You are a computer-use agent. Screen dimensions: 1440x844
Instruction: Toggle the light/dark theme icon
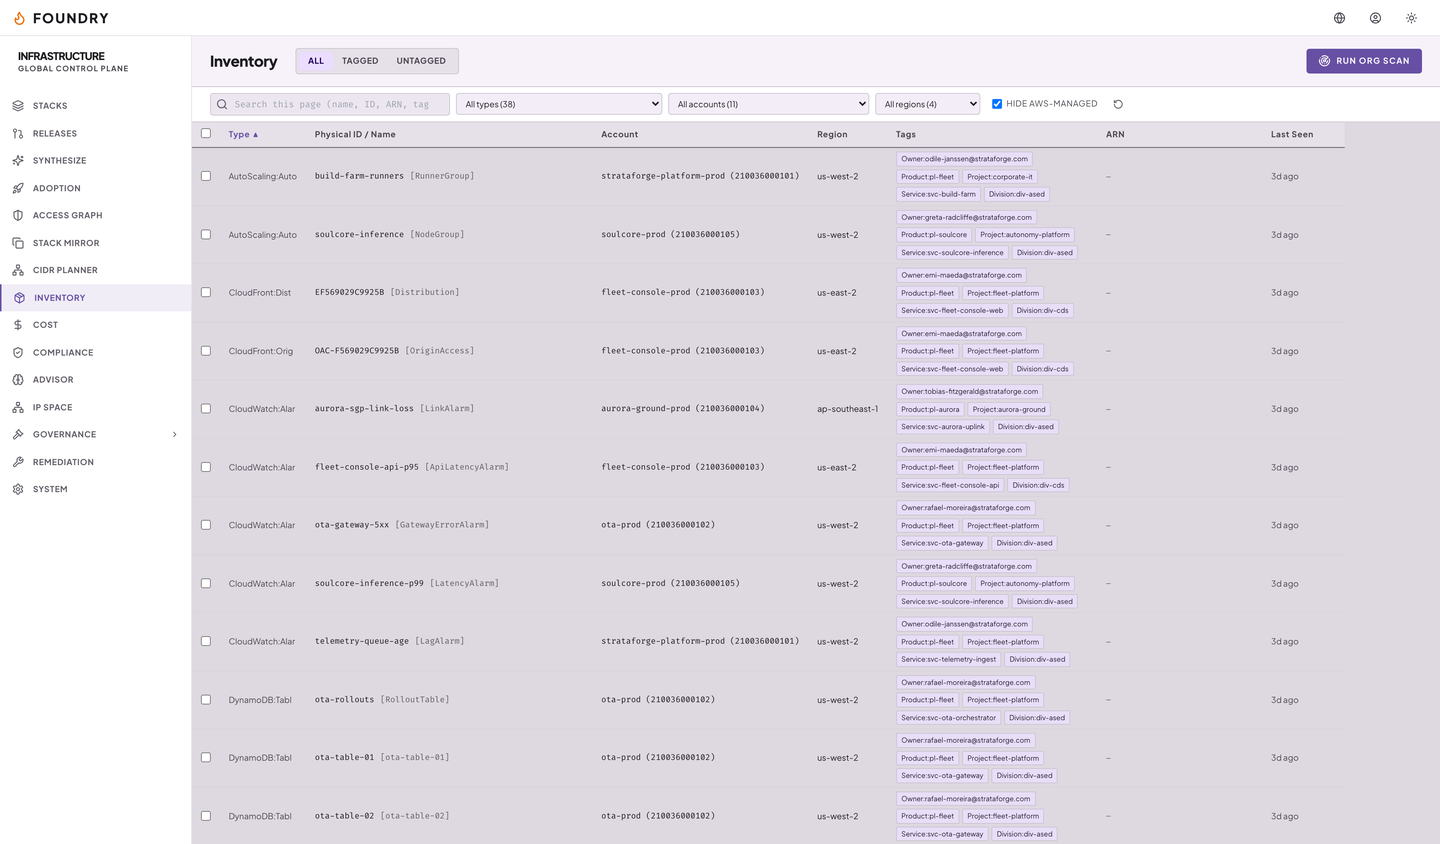click(x=1412, y=18)
